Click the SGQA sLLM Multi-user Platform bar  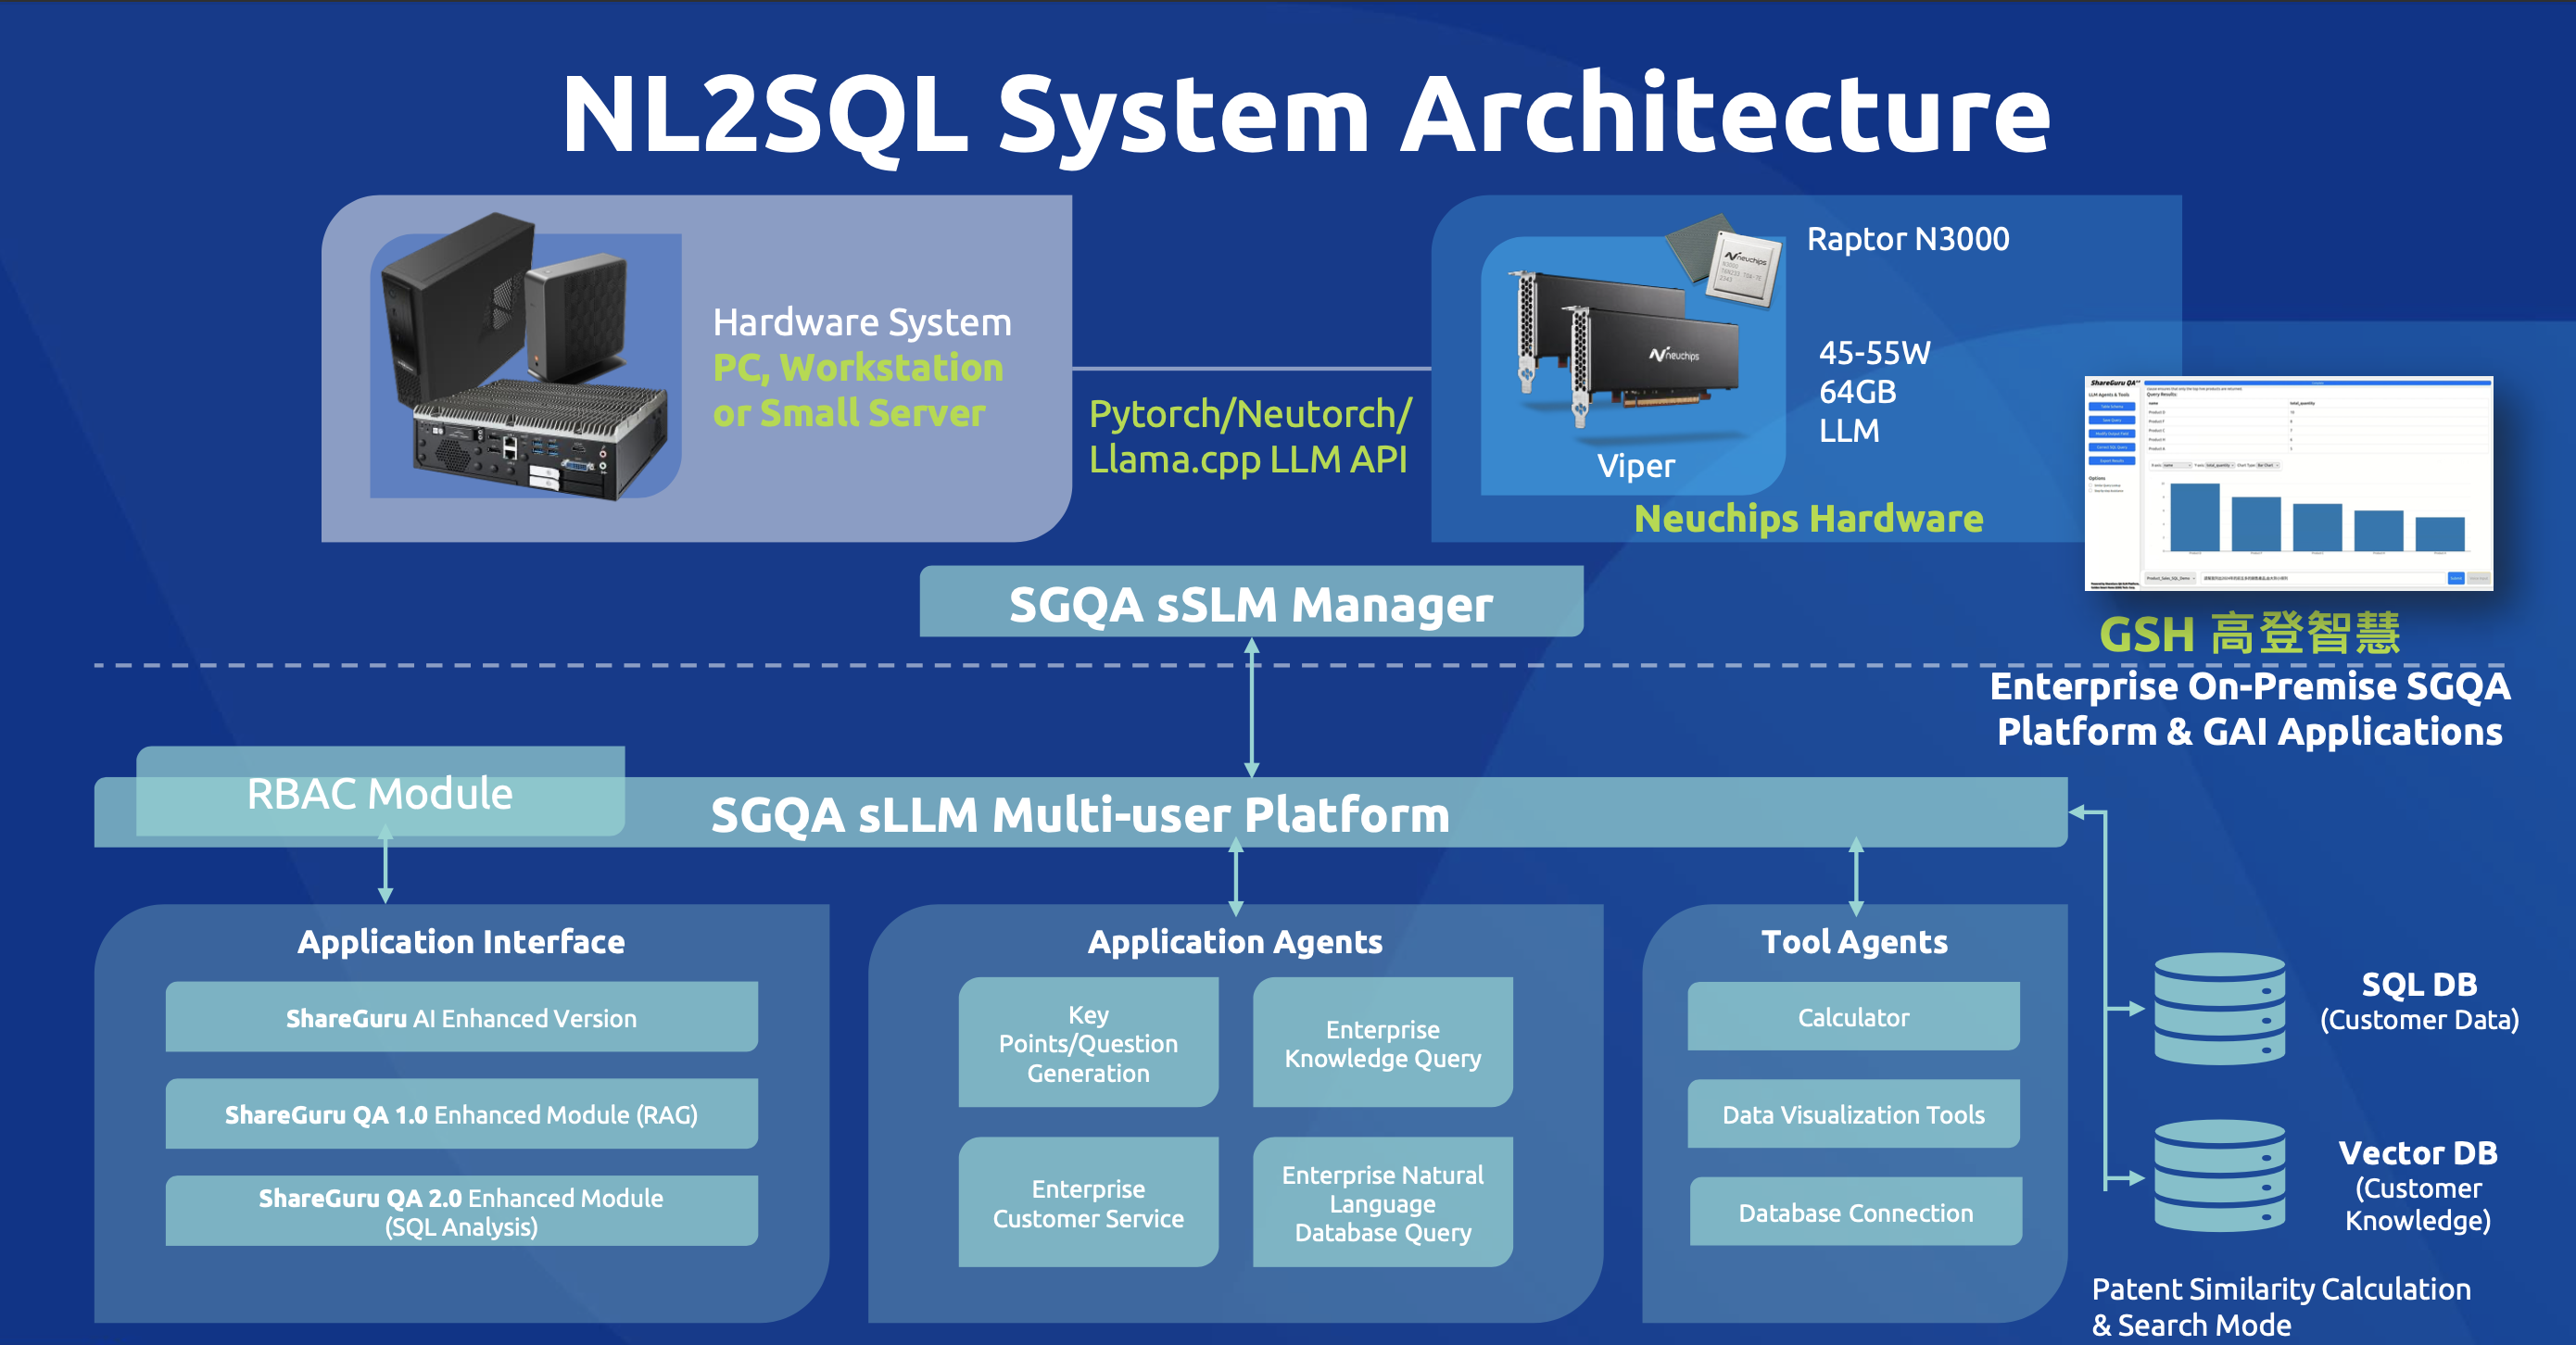(x=1080, y=813)
